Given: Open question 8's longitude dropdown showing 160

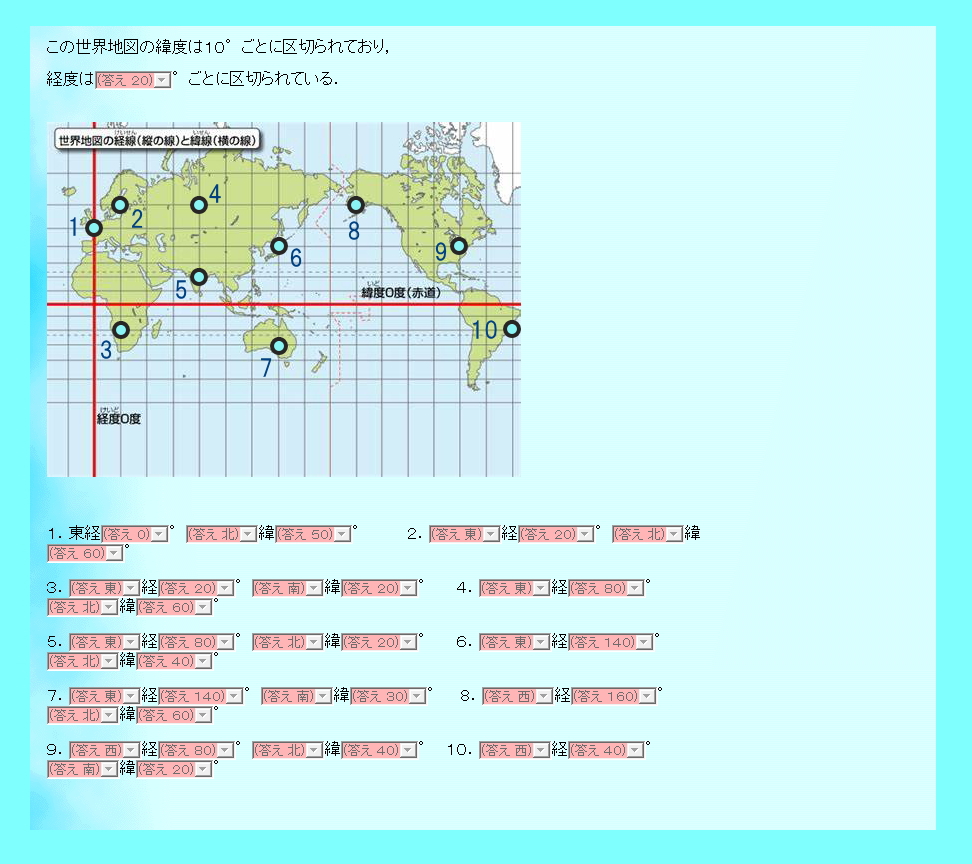Looking at the screenshot, I should [x=613, y=696].
